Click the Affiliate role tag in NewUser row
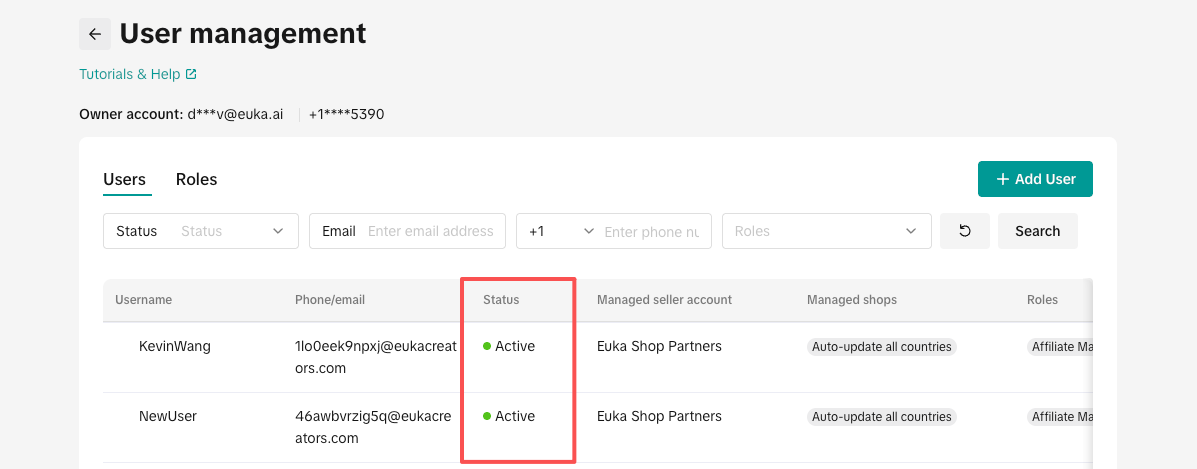Image resolution: width=1197 pixels, height=469 pixels. point(1060,417)
